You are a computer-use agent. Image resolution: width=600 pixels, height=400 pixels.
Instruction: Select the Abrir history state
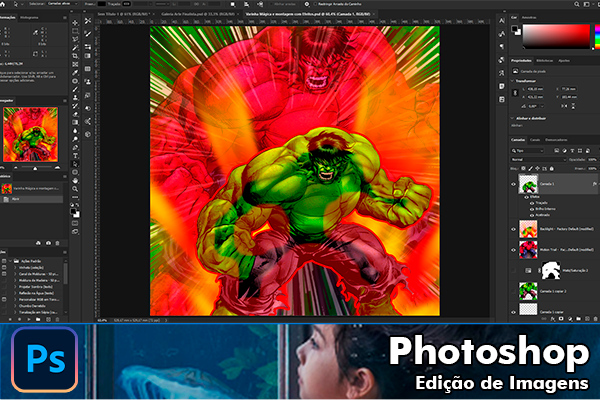click(31, 199)
